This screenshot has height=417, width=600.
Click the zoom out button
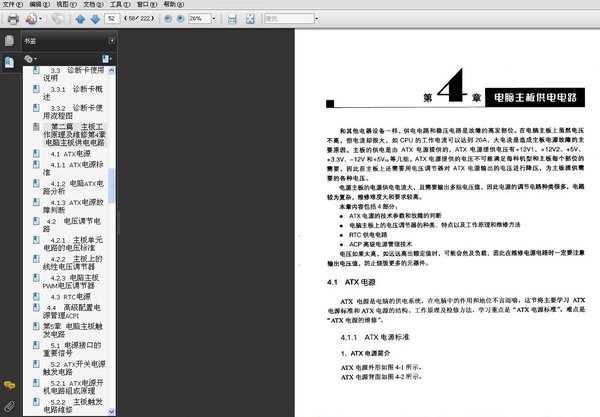(x=168, y=18)
